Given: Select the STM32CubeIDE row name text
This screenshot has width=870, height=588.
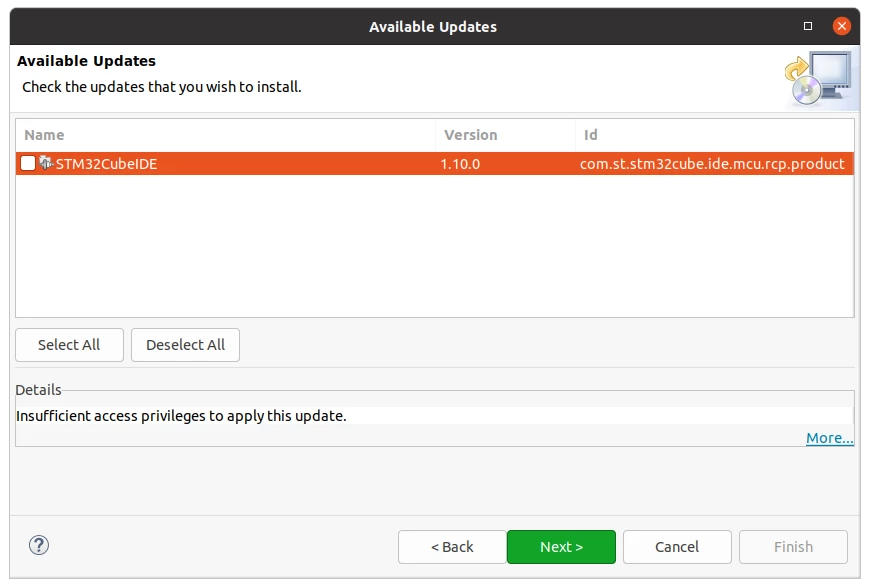Looking at the screenshot, I should click(x=107, y=164).
